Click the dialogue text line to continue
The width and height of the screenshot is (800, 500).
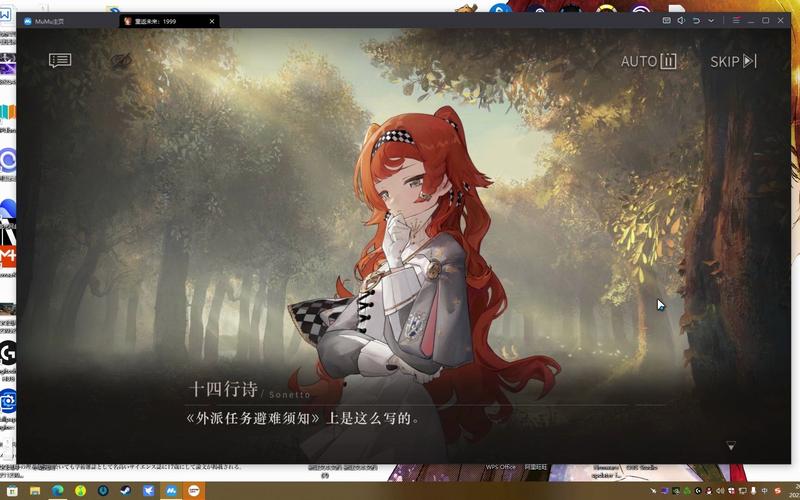[302, 418]
